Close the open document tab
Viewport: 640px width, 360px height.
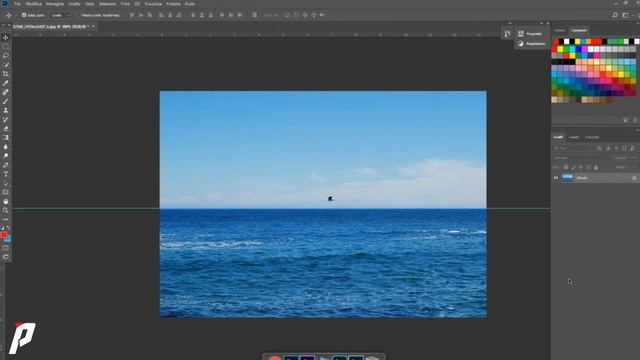pos(93,27)
